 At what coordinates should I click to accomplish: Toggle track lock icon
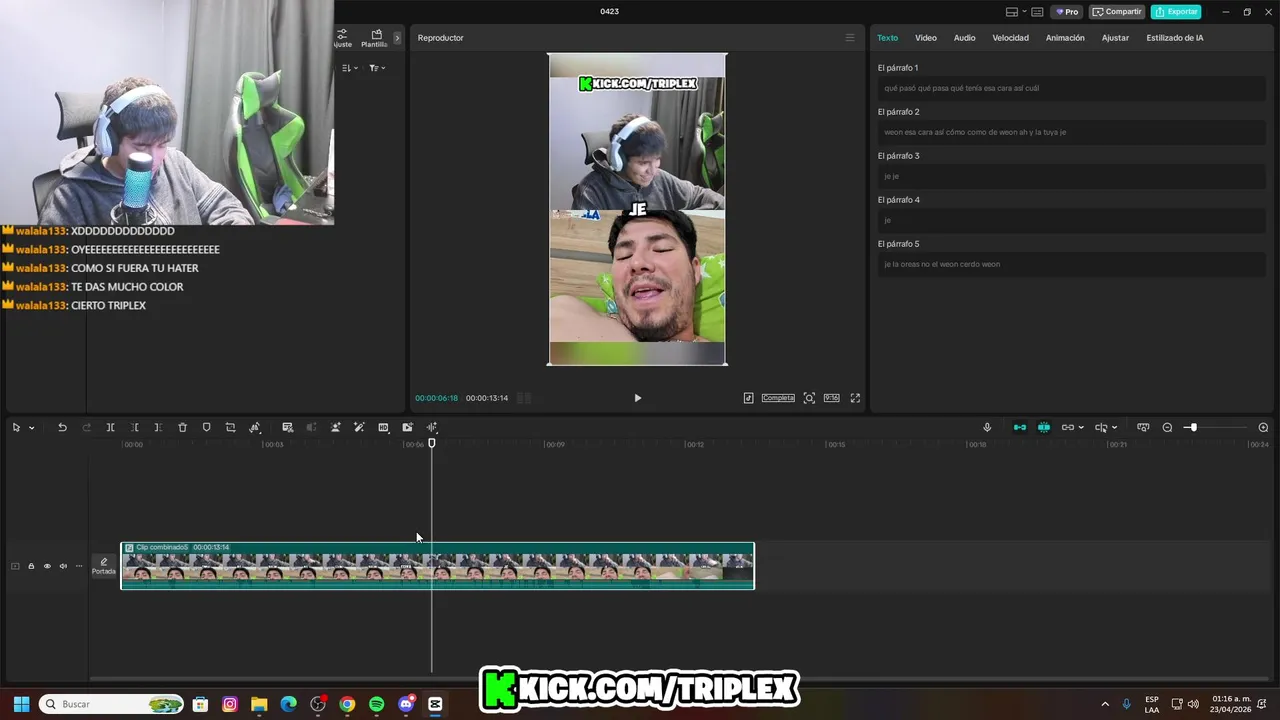31,566
